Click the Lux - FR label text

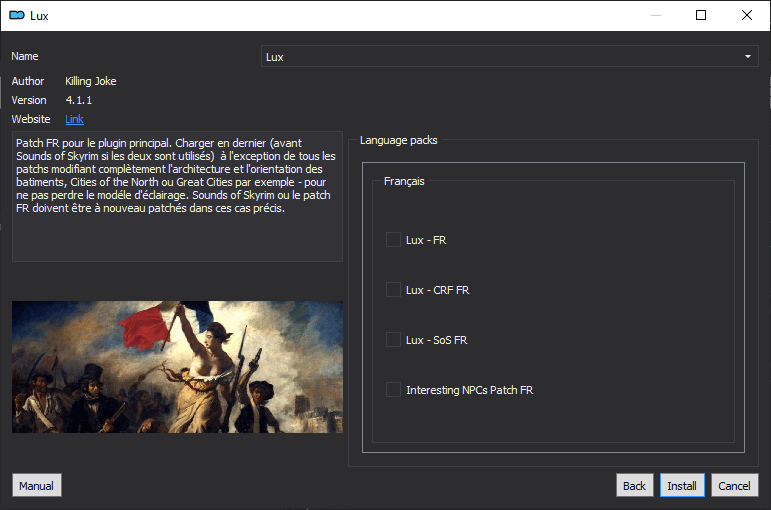tap(426, 240)
